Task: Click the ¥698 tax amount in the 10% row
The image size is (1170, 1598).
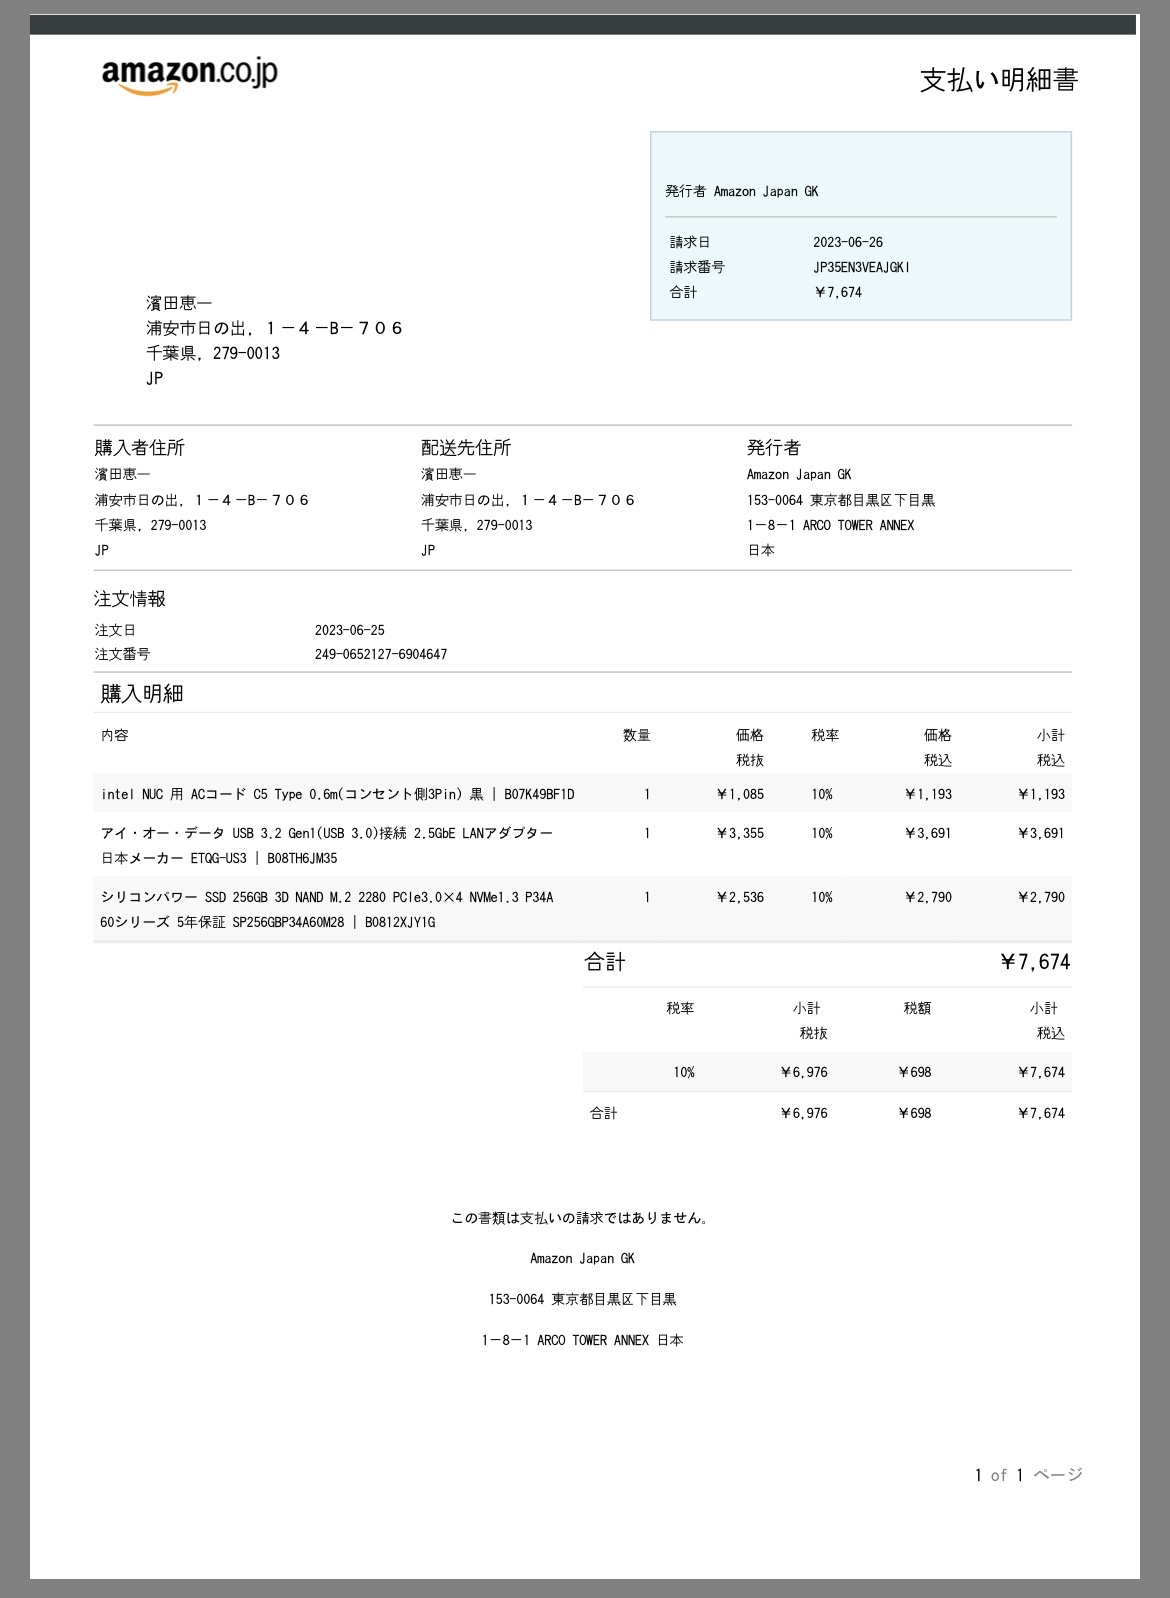Action: point(914,1072)
